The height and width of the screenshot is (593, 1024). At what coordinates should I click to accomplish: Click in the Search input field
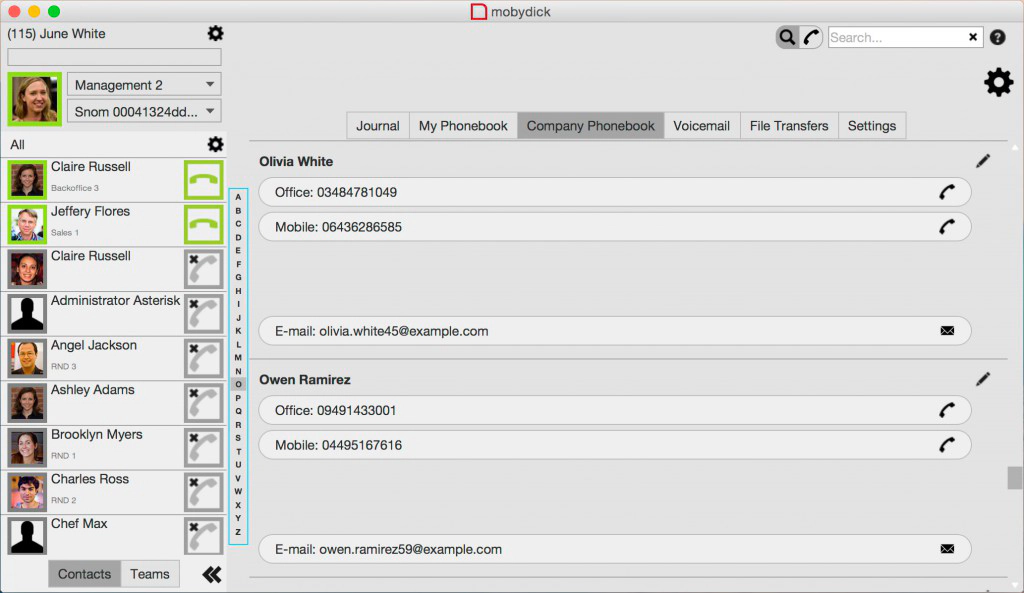point(895,38)
